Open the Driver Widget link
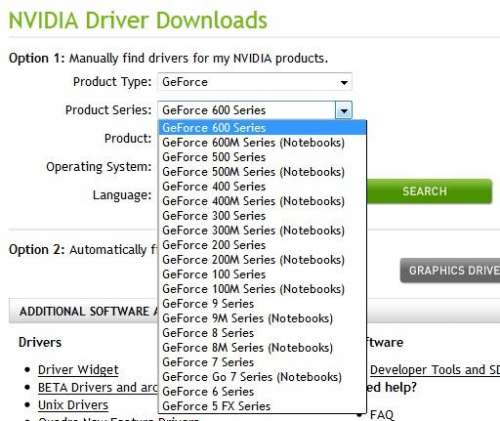The width and height of the screenshot is (500, 421). [x=78, y=370]
